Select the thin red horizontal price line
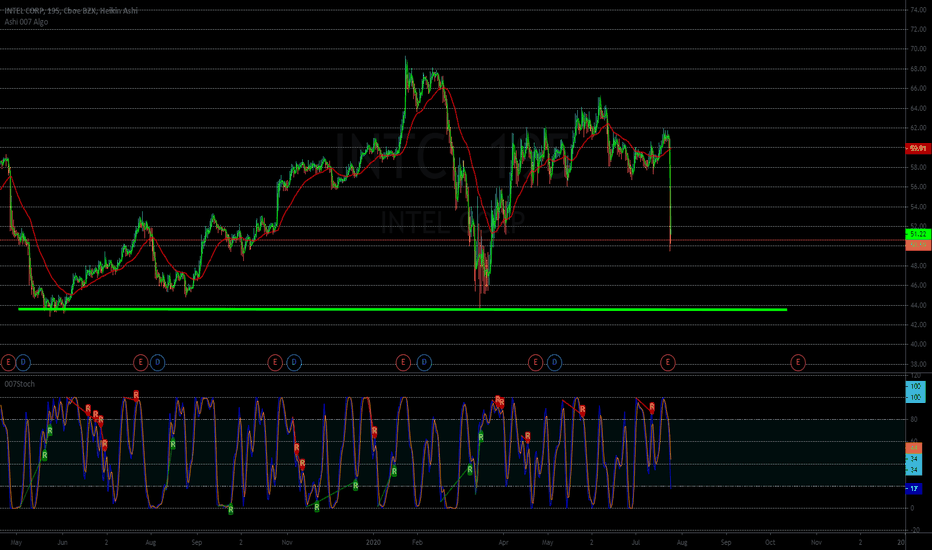Viewport: 932px width, 550px height. coord(452,240)
